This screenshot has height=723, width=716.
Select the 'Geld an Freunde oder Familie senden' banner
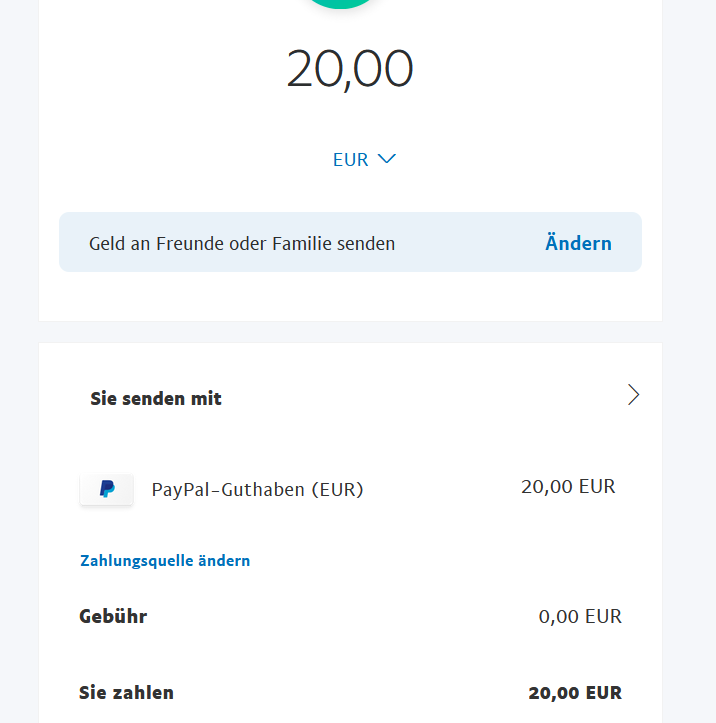tap(242, 243)
